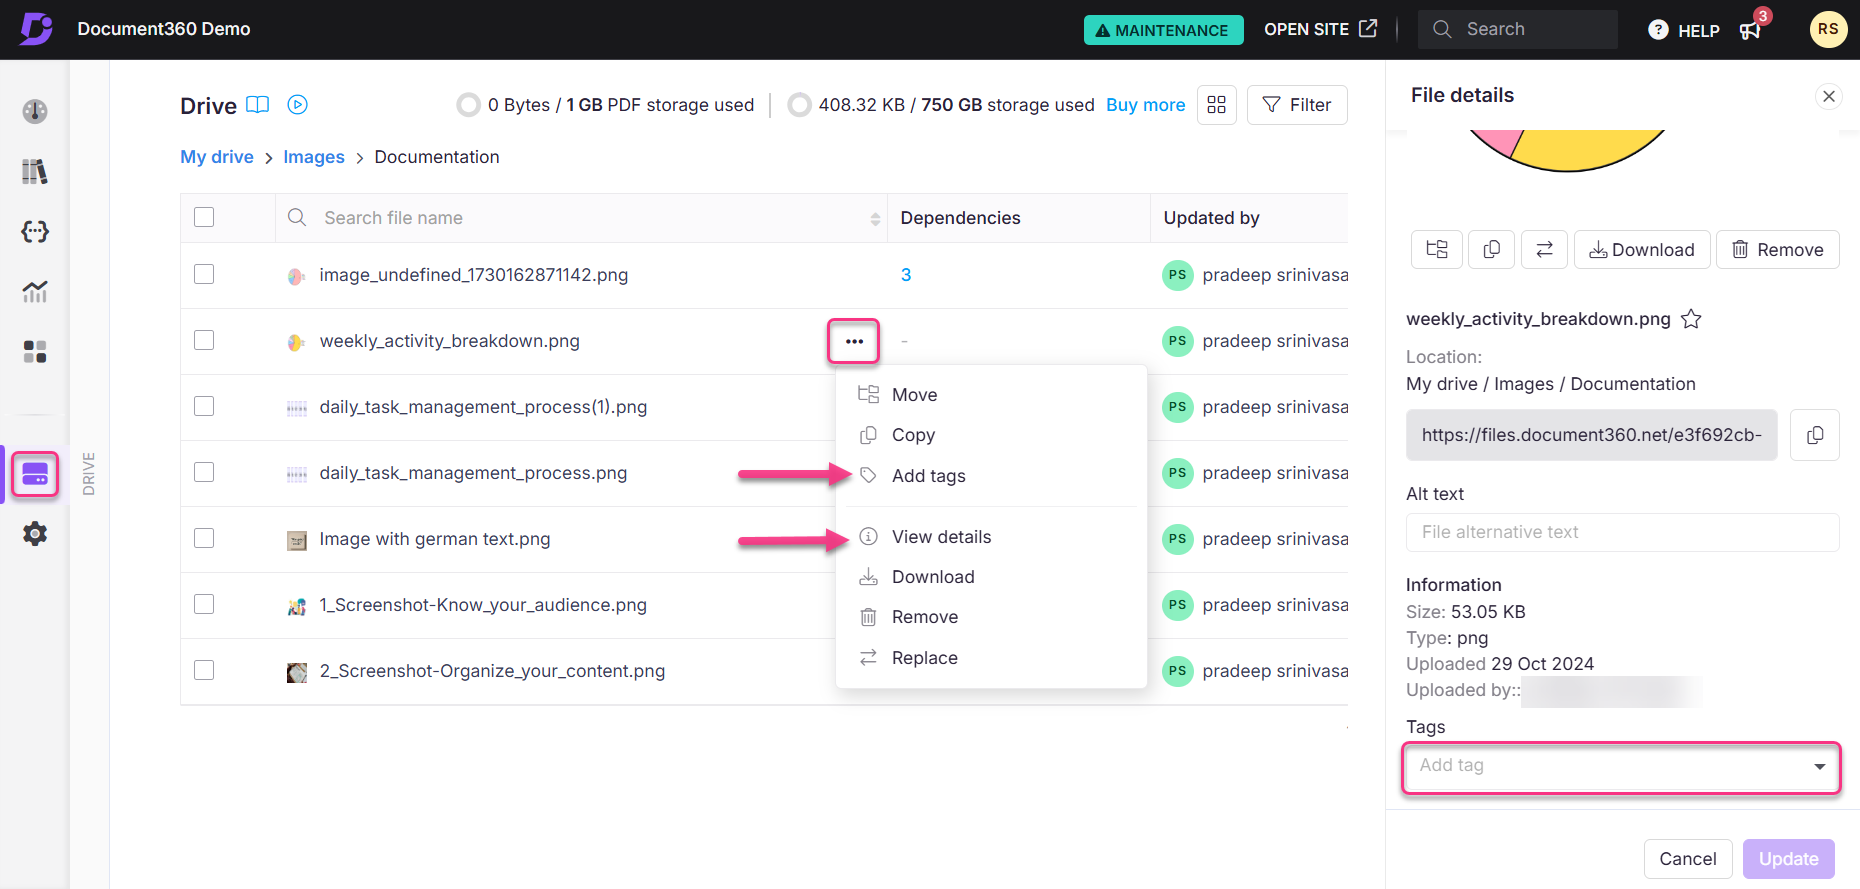Open the API documentation braces icon

[35, 232]
